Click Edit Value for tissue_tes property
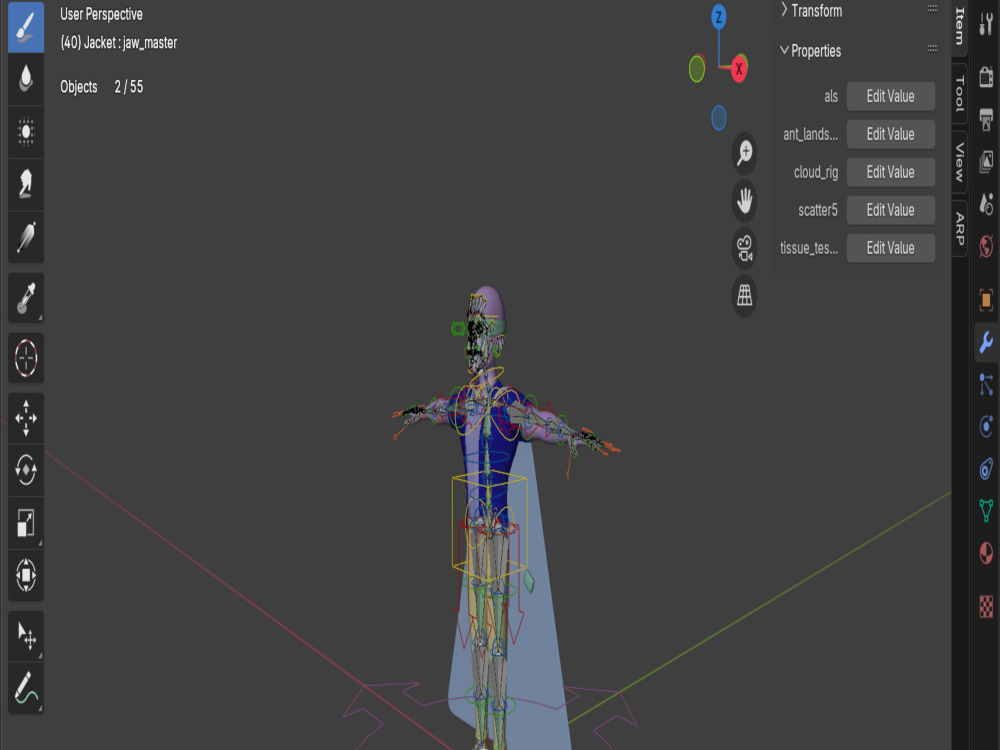The height and width of the screenshot is (750, 1000). coord(890,247)
